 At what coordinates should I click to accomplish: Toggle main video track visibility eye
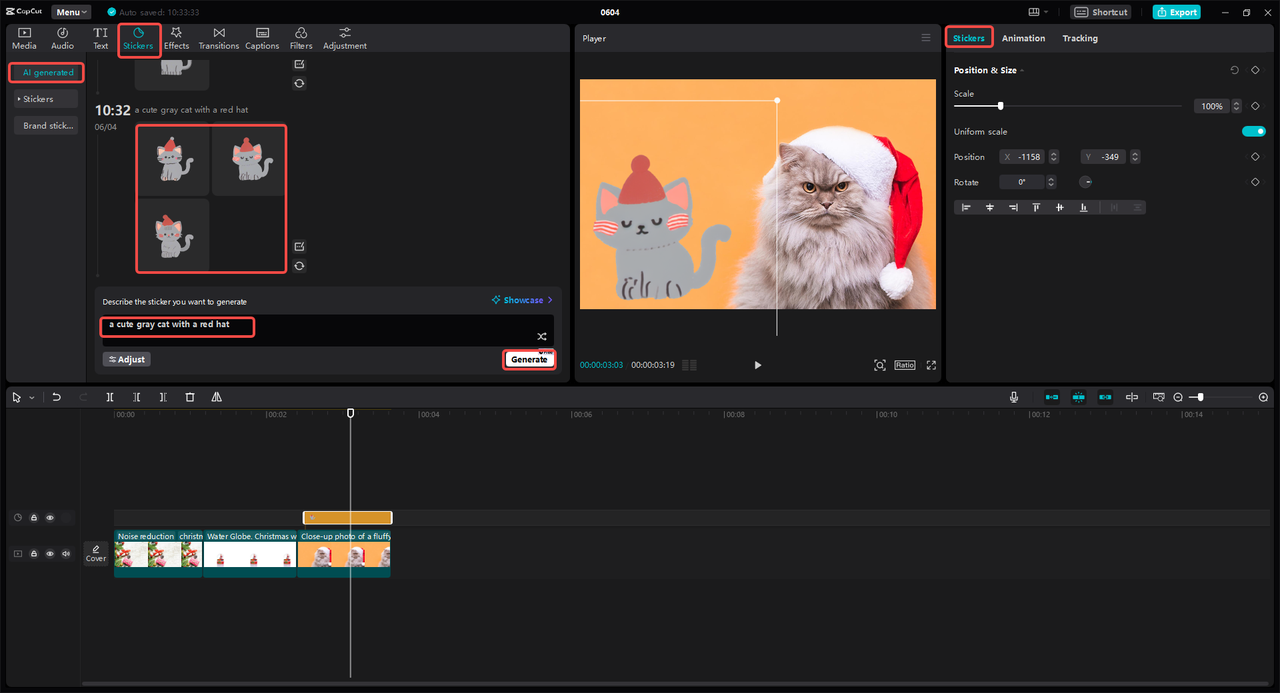click(50, 553)
